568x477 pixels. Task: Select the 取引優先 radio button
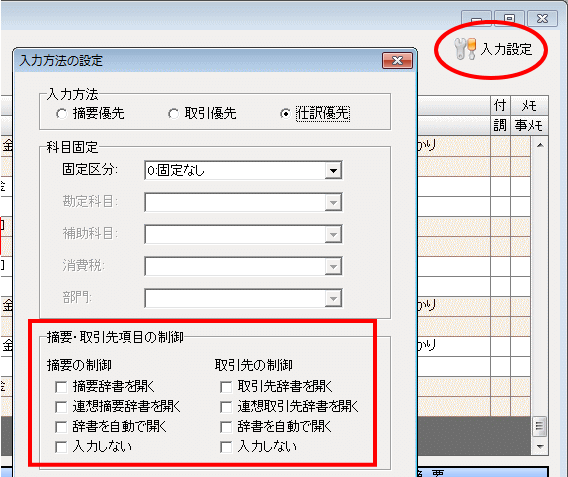coord(173,114)
